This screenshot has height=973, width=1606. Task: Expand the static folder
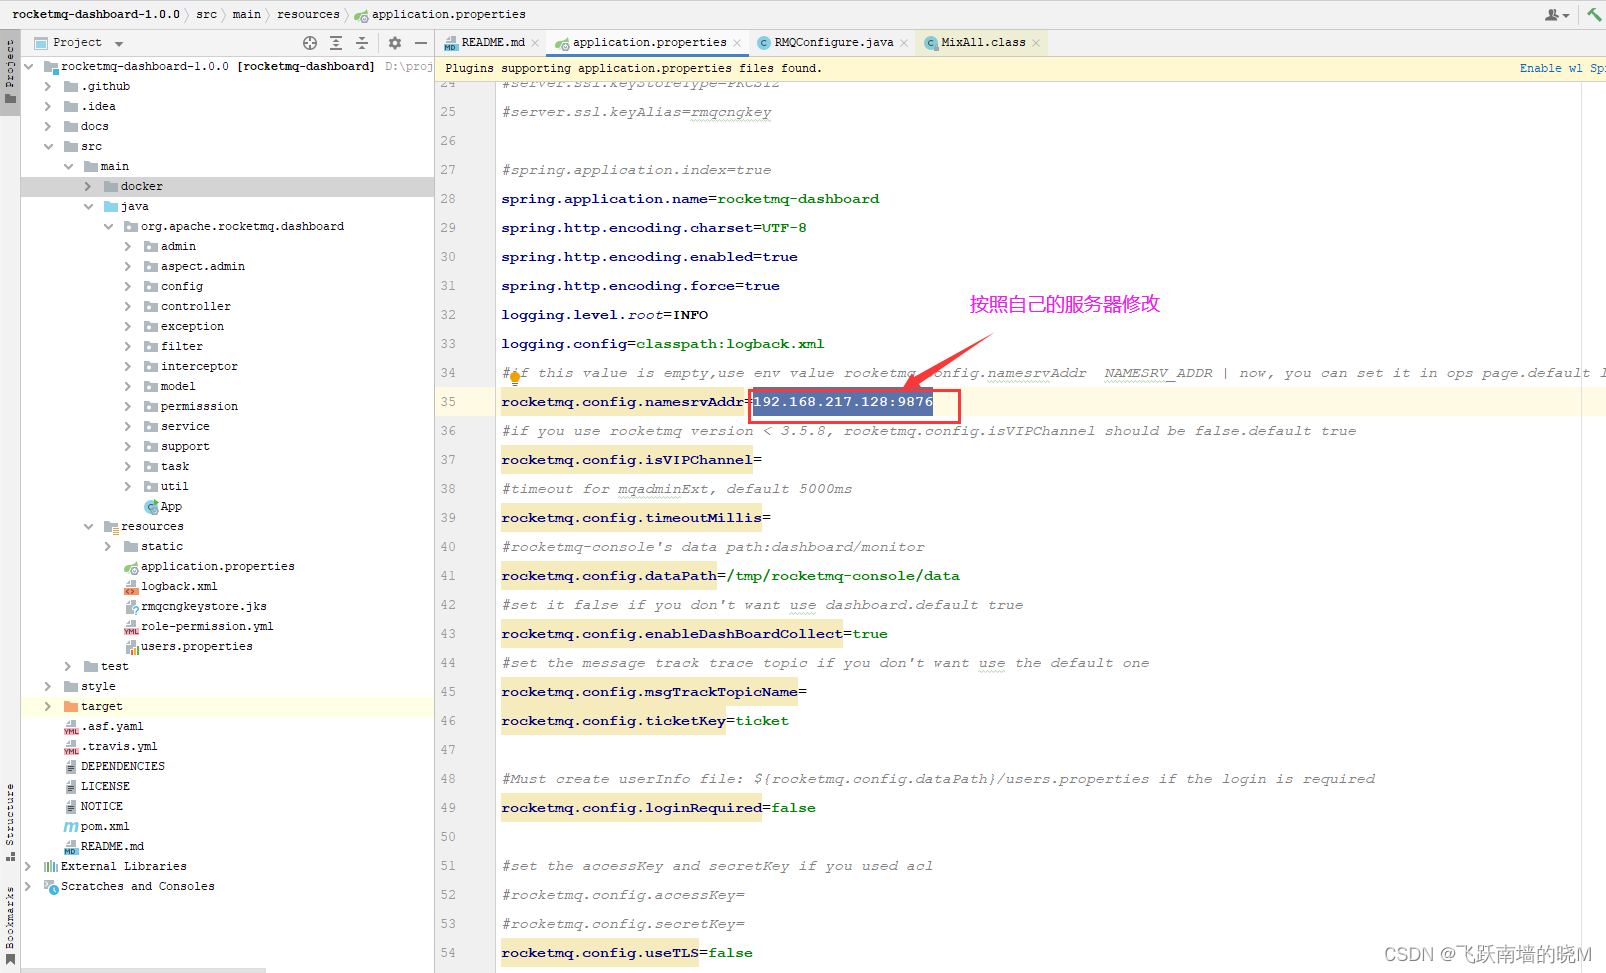click(x=108, y=547)
